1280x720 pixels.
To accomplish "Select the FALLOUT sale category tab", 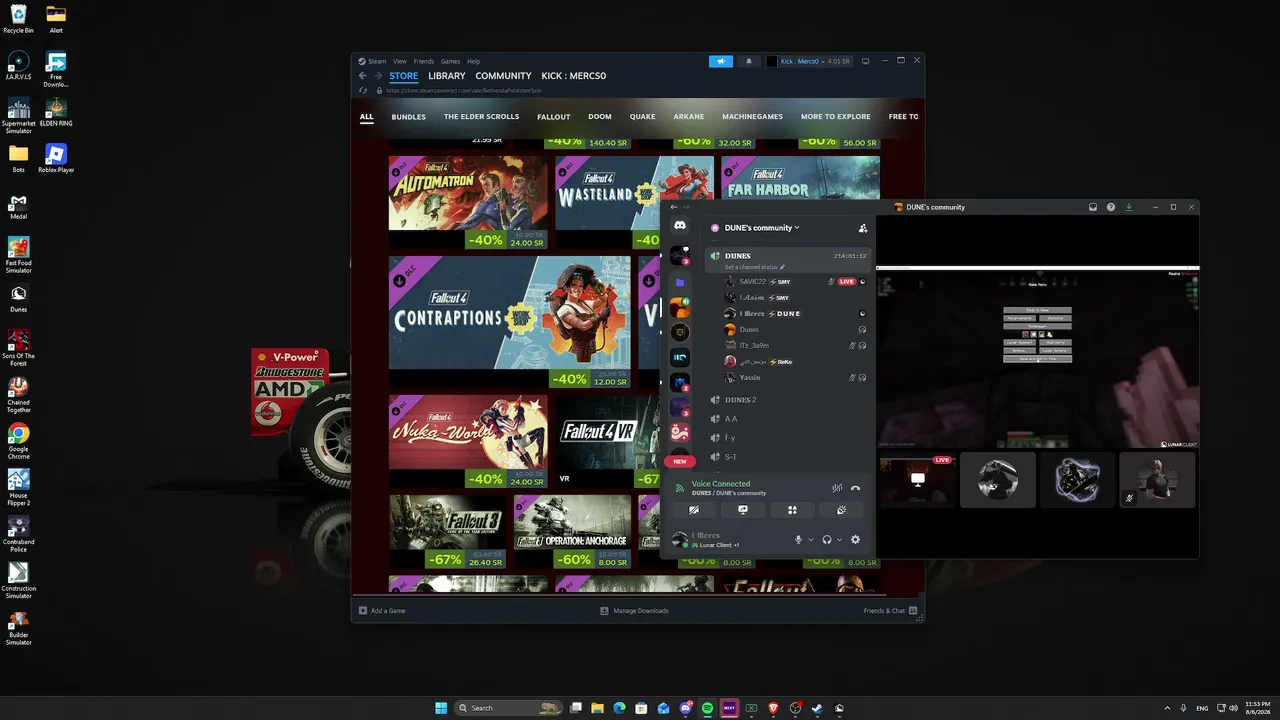I will pos(554,117).
